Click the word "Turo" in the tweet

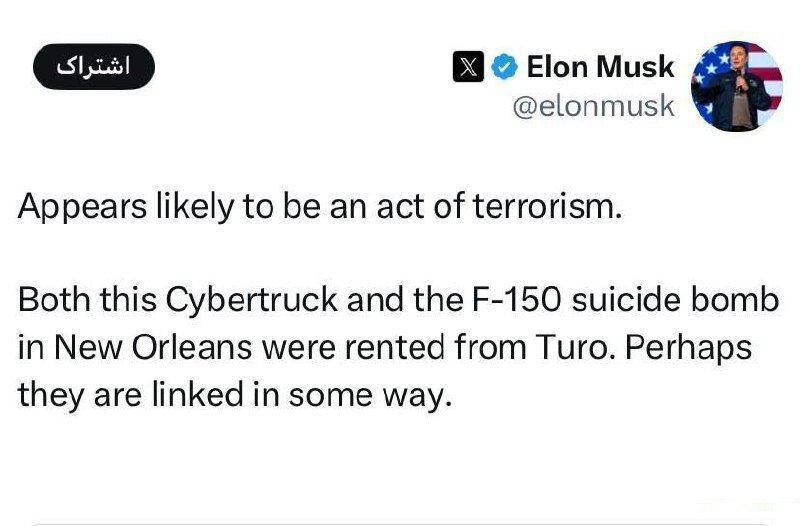point(563,348)
